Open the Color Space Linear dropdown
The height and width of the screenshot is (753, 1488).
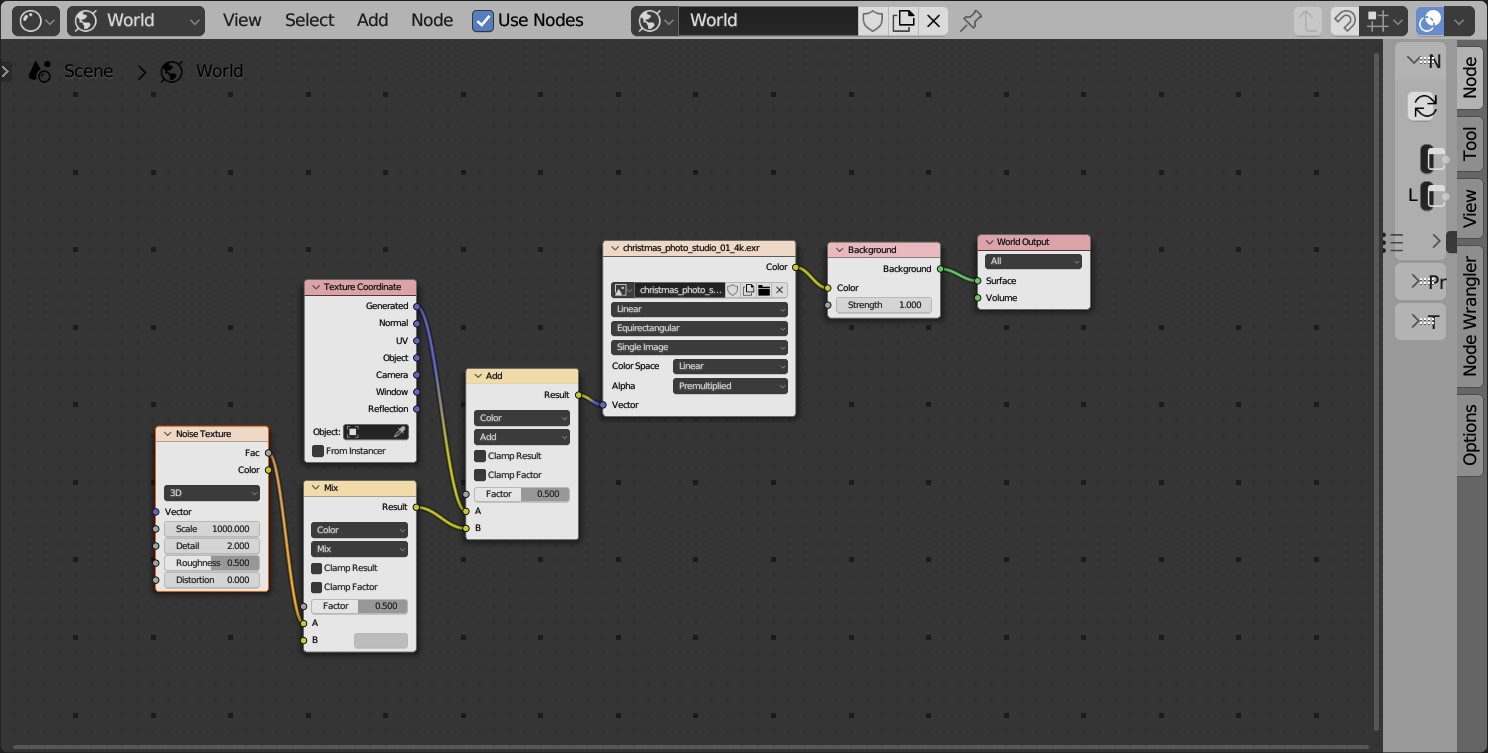tap(730, 366)
